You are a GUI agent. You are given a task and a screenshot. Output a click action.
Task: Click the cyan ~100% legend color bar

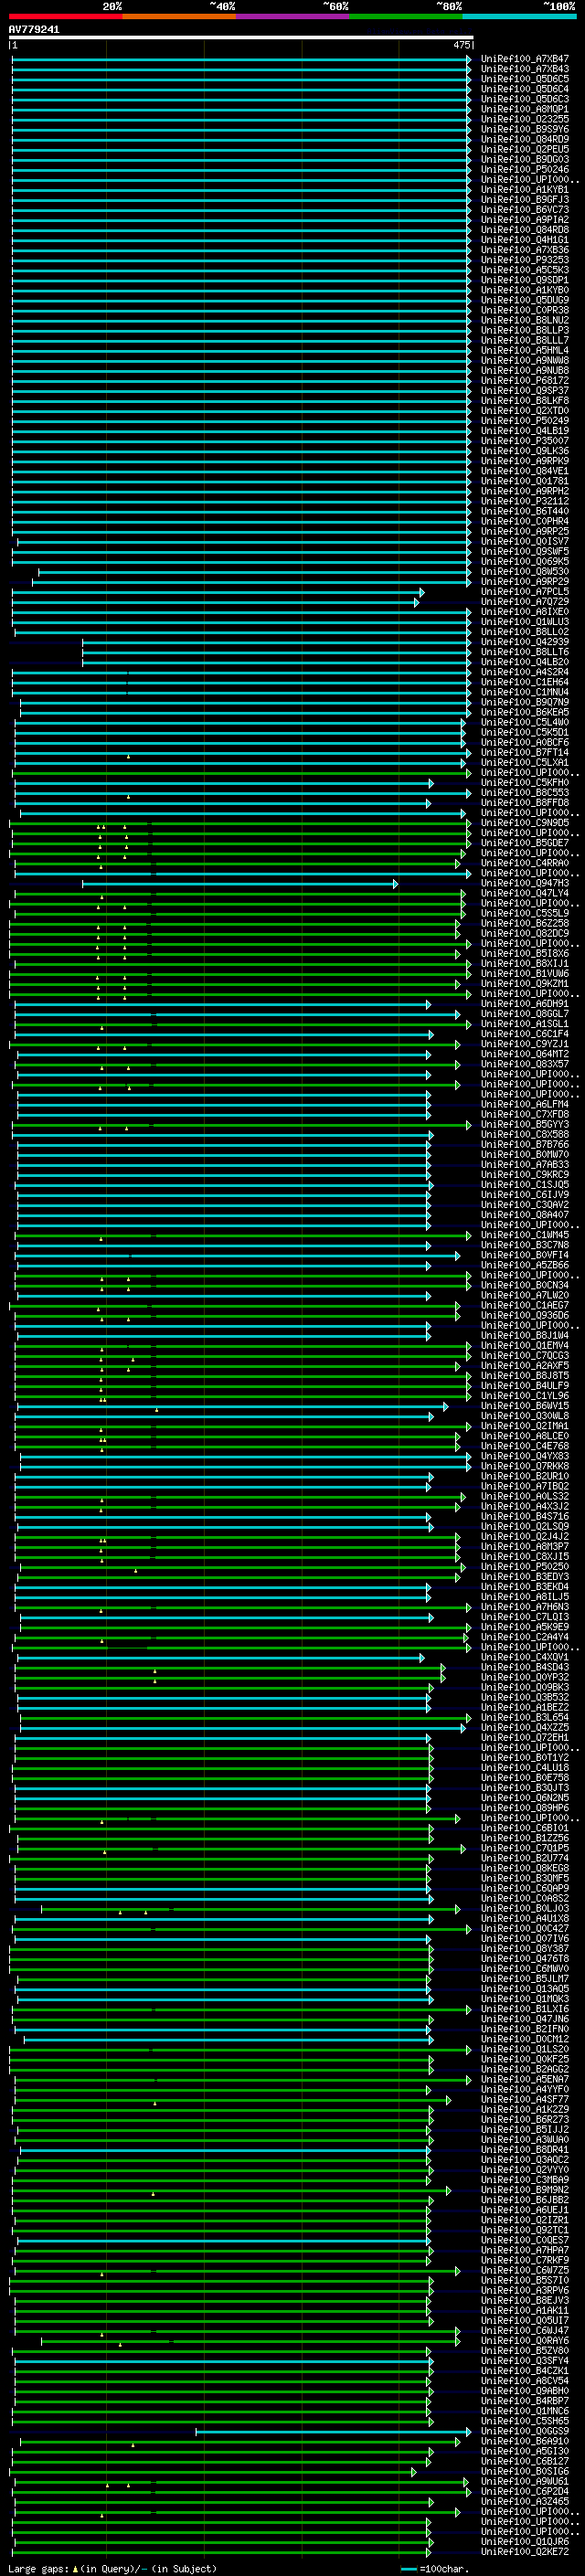pos(519,16)
